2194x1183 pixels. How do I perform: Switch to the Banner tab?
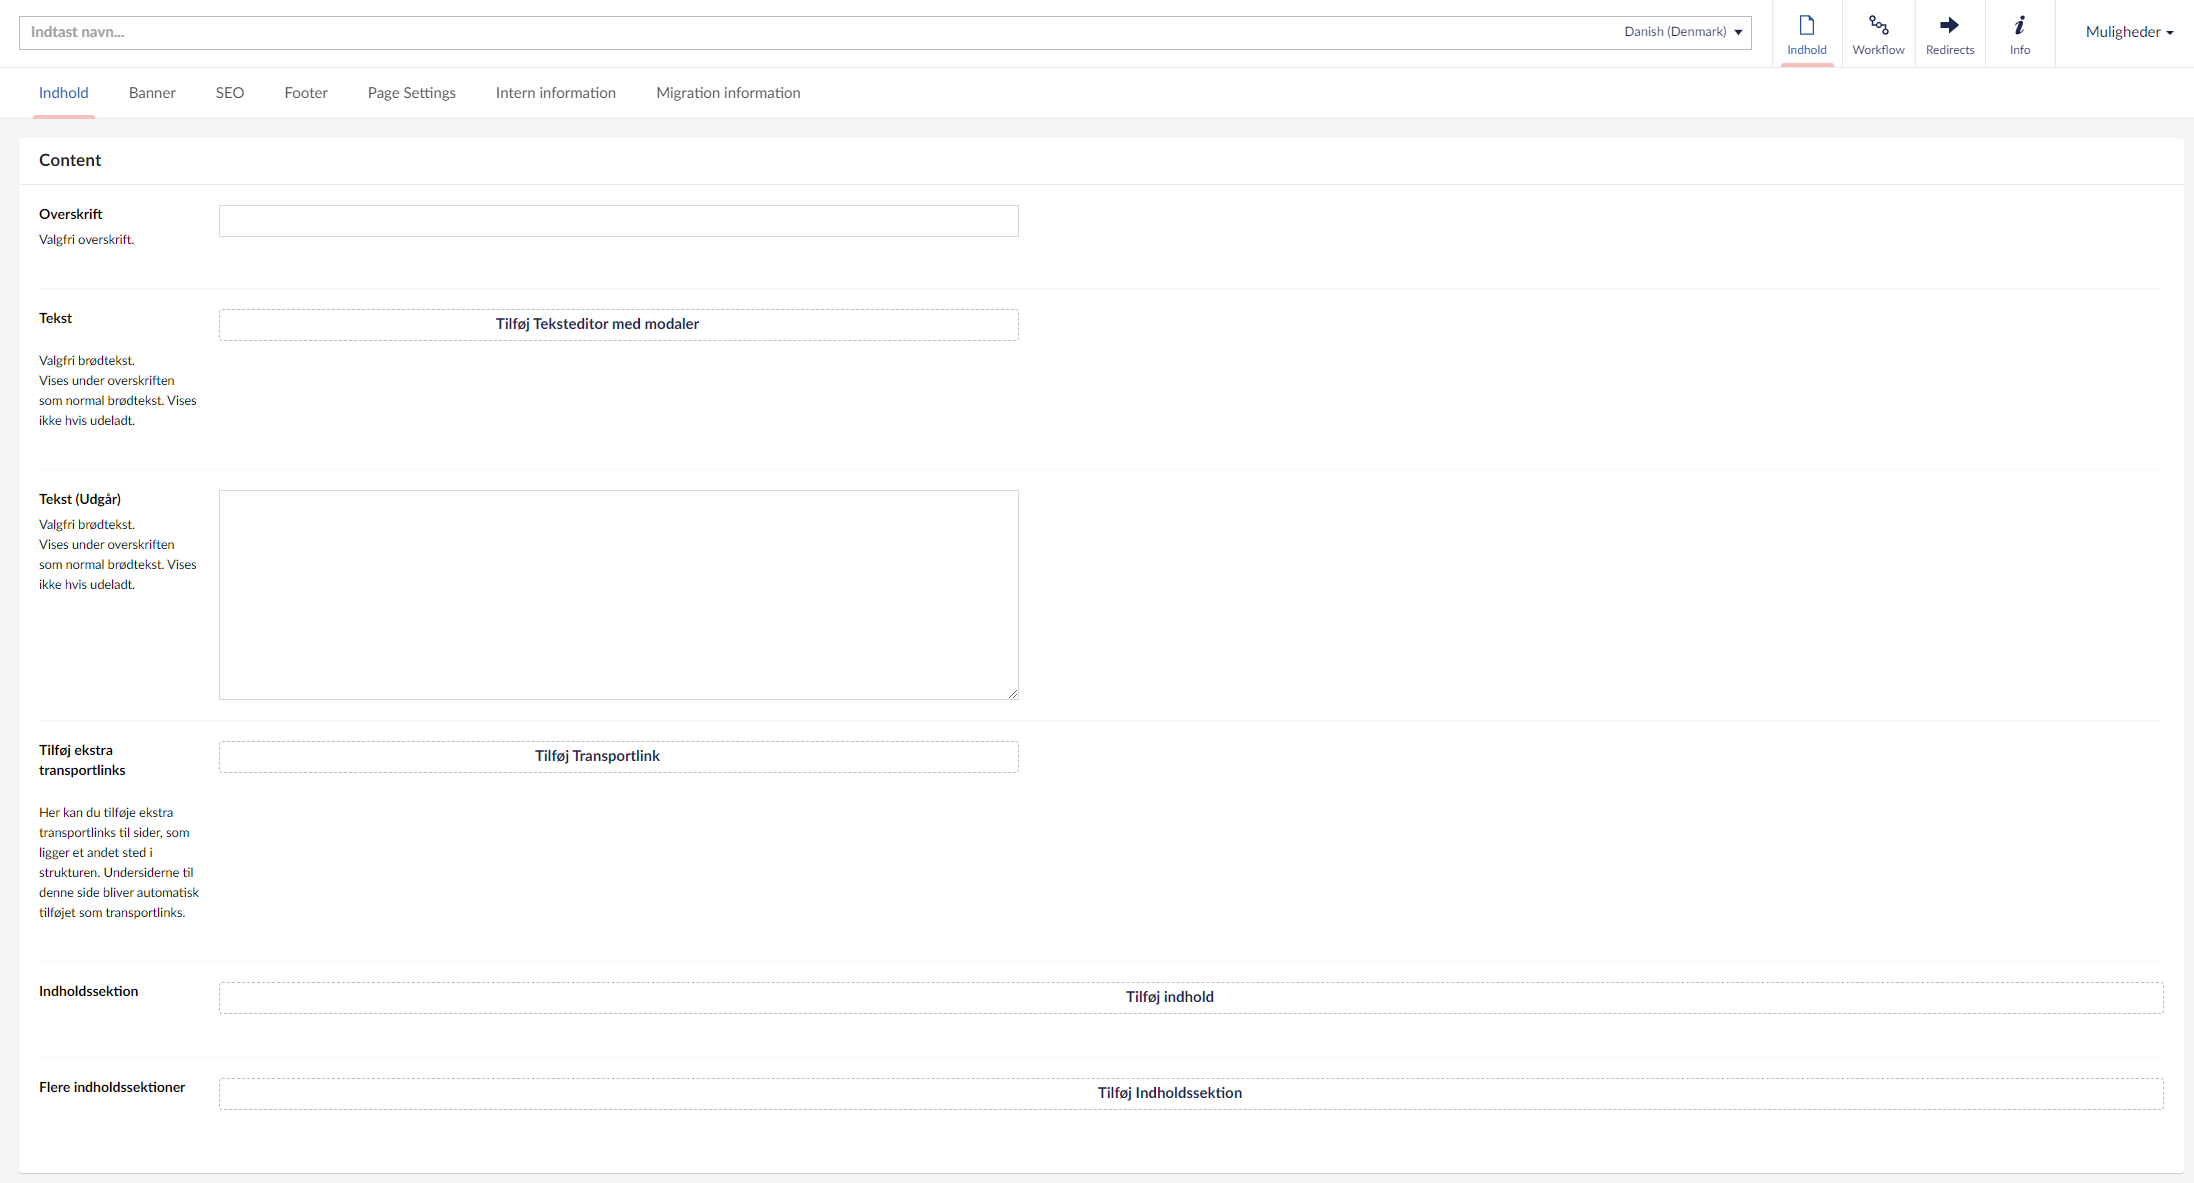point(152,93)
